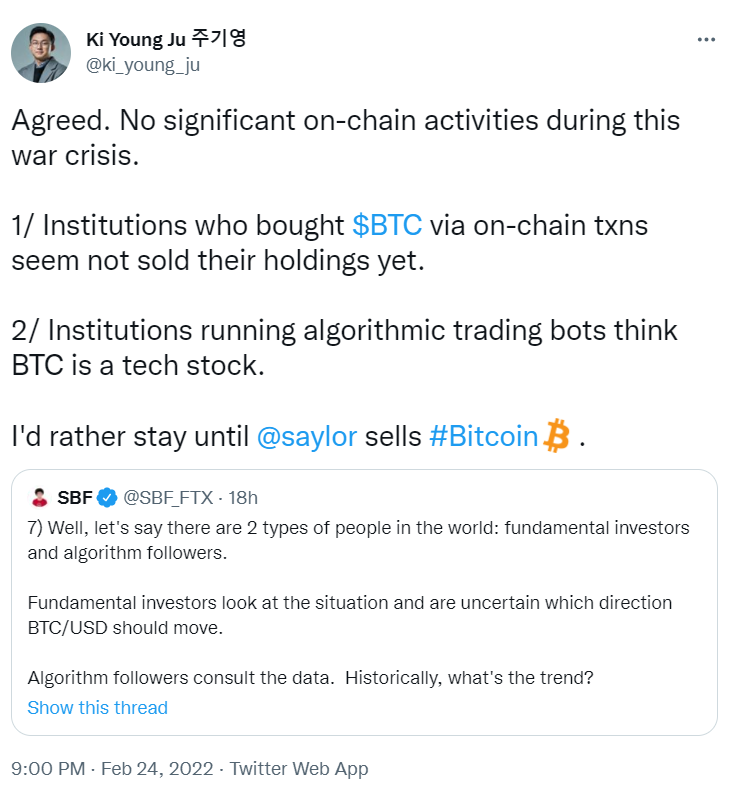The image size is (735, 801).
Task: Click the 'Algorithm followers consult the data' line
Action: point(310,677)
